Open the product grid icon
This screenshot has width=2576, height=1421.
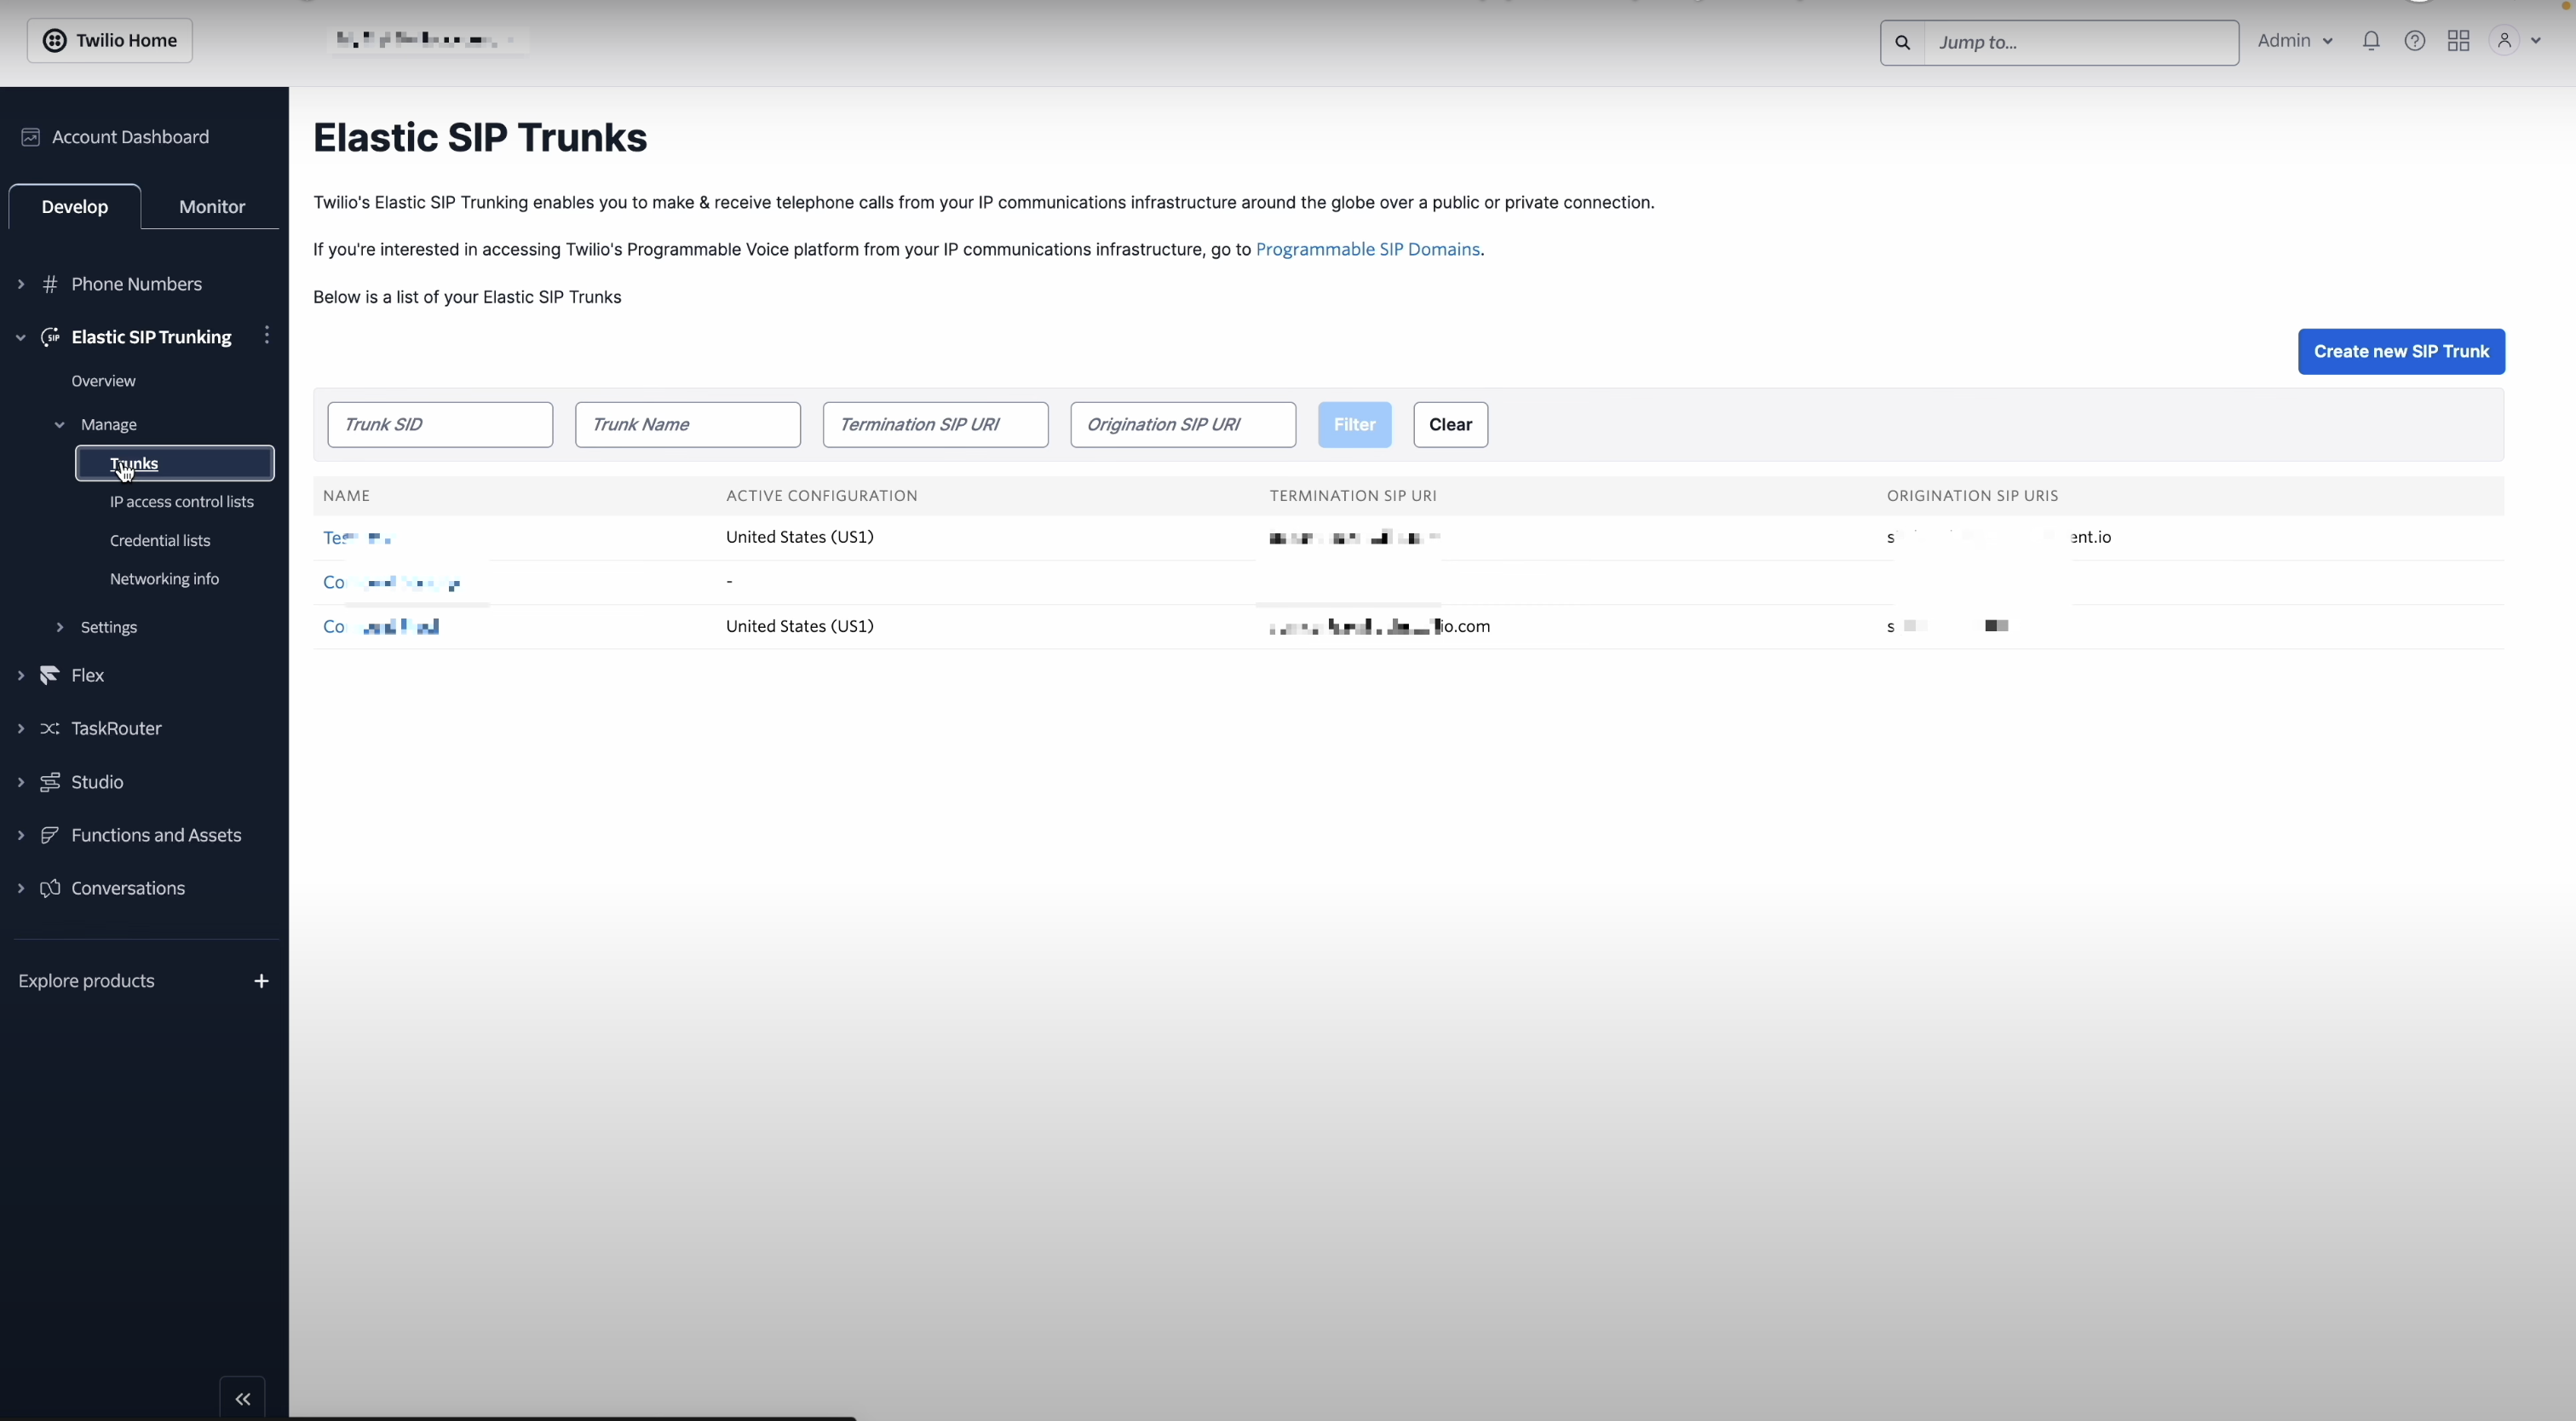(x=2459, y=41)
